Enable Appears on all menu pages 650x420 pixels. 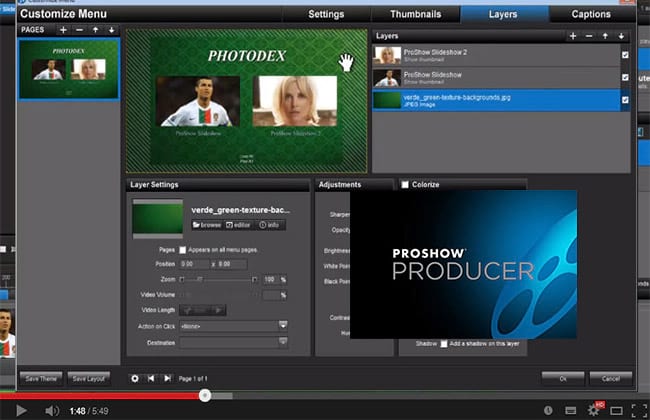tap(182, 250)
